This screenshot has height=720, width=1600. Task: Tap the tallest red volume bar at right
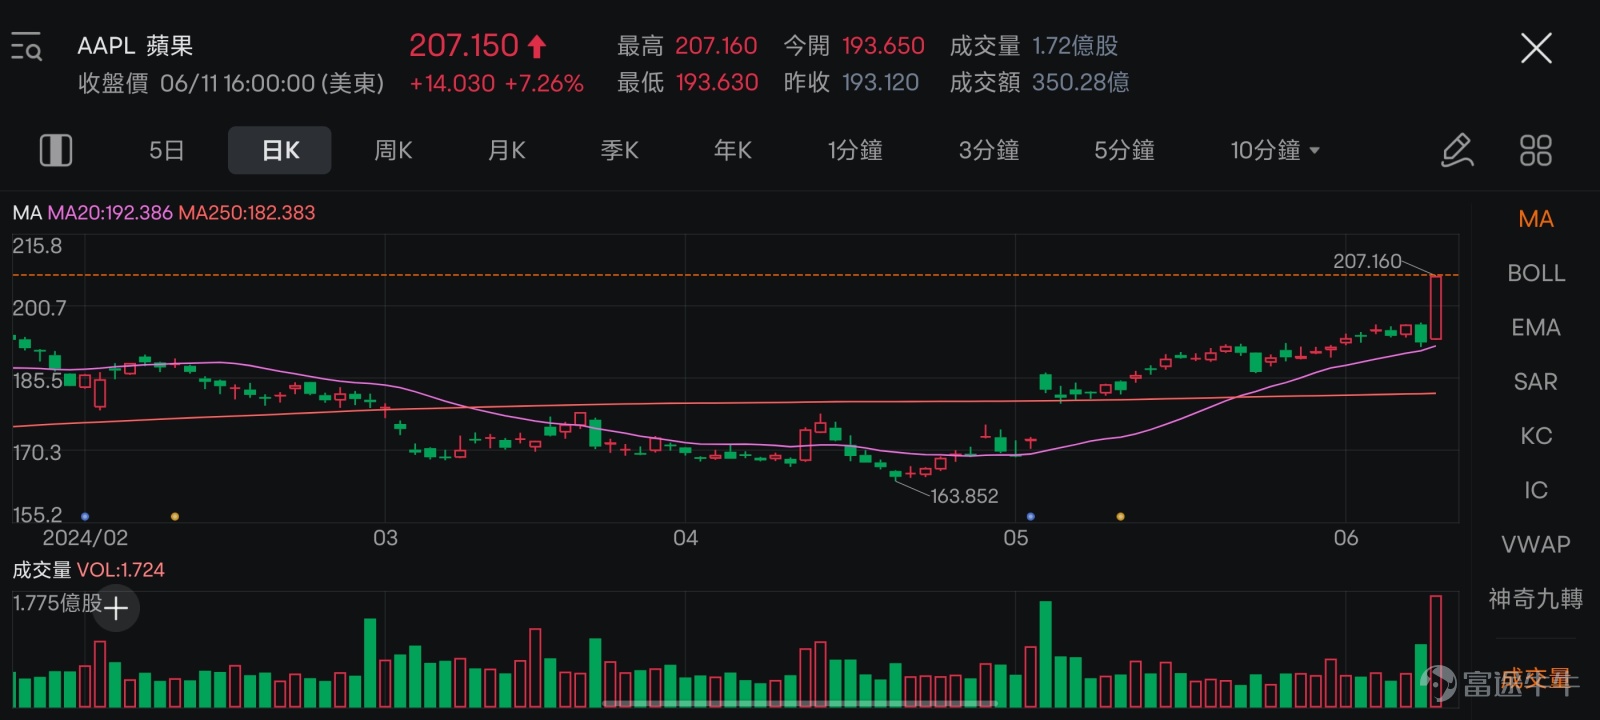click(x=1436, y=651)
